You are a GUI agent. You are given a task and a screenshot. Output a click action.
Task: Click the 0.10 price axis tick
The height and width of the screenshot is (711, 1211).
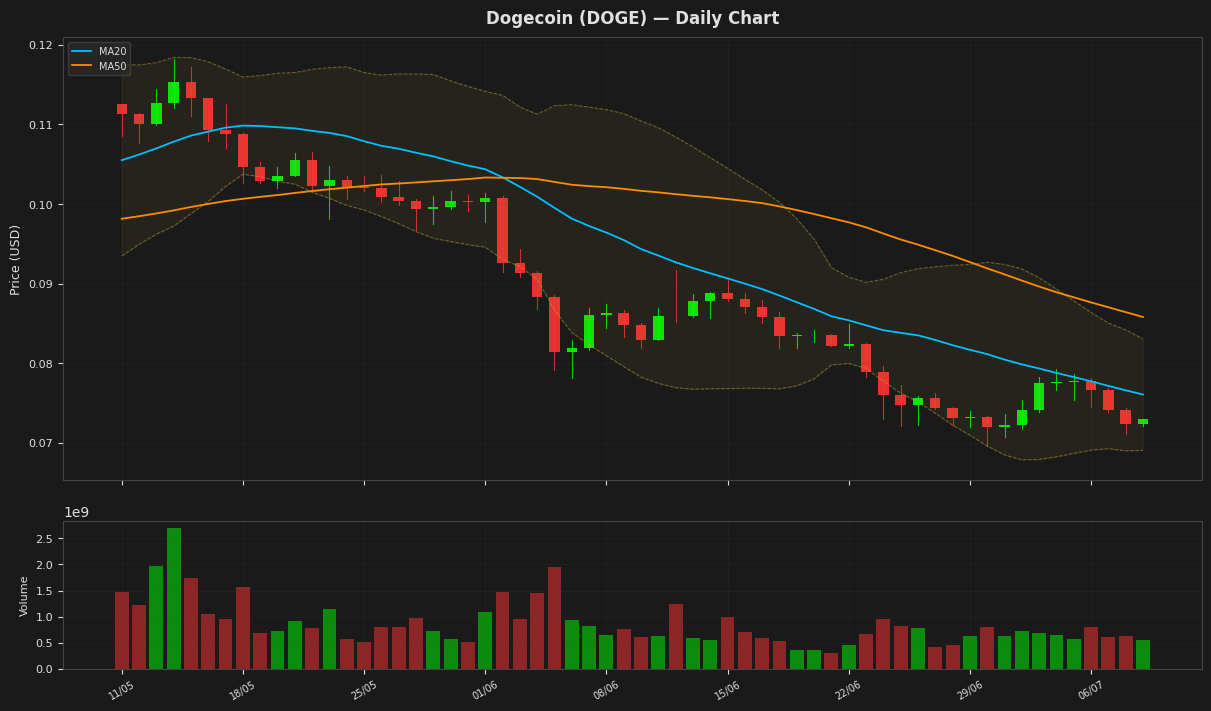click(40, 205)
